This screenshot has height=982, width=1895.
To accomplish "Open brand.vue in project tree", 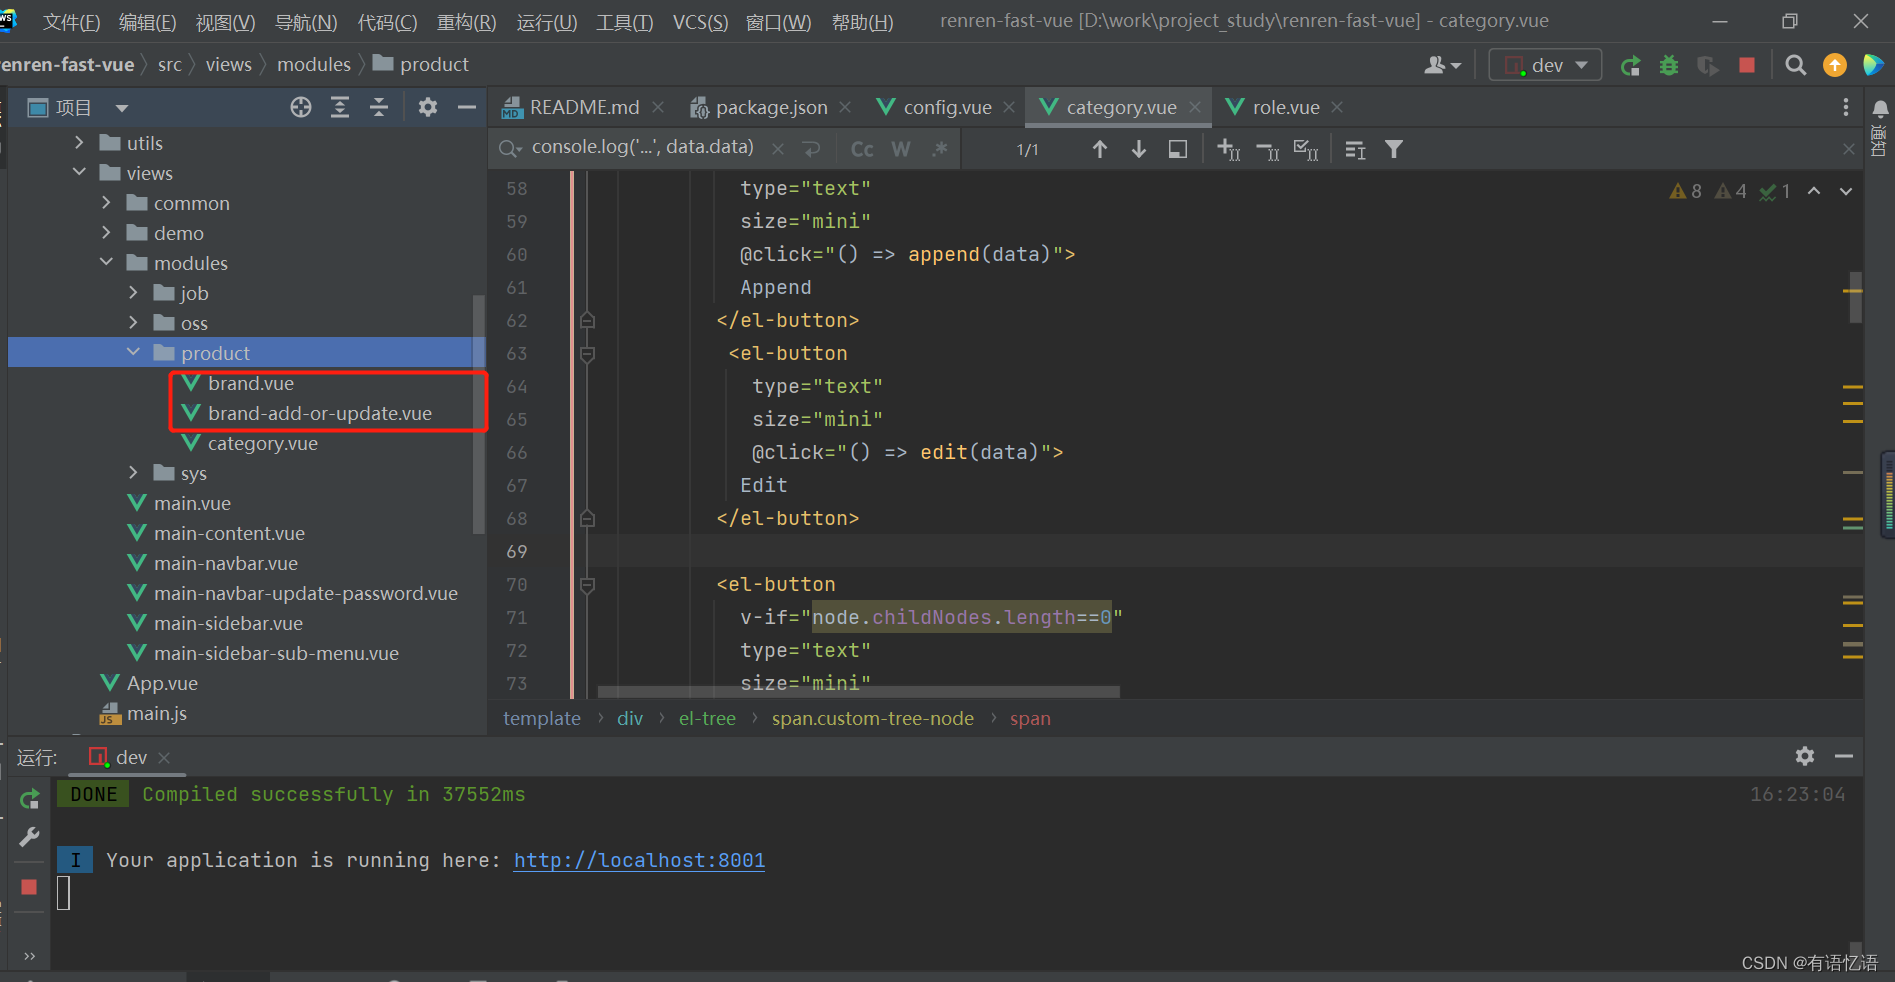I will 250,383.
